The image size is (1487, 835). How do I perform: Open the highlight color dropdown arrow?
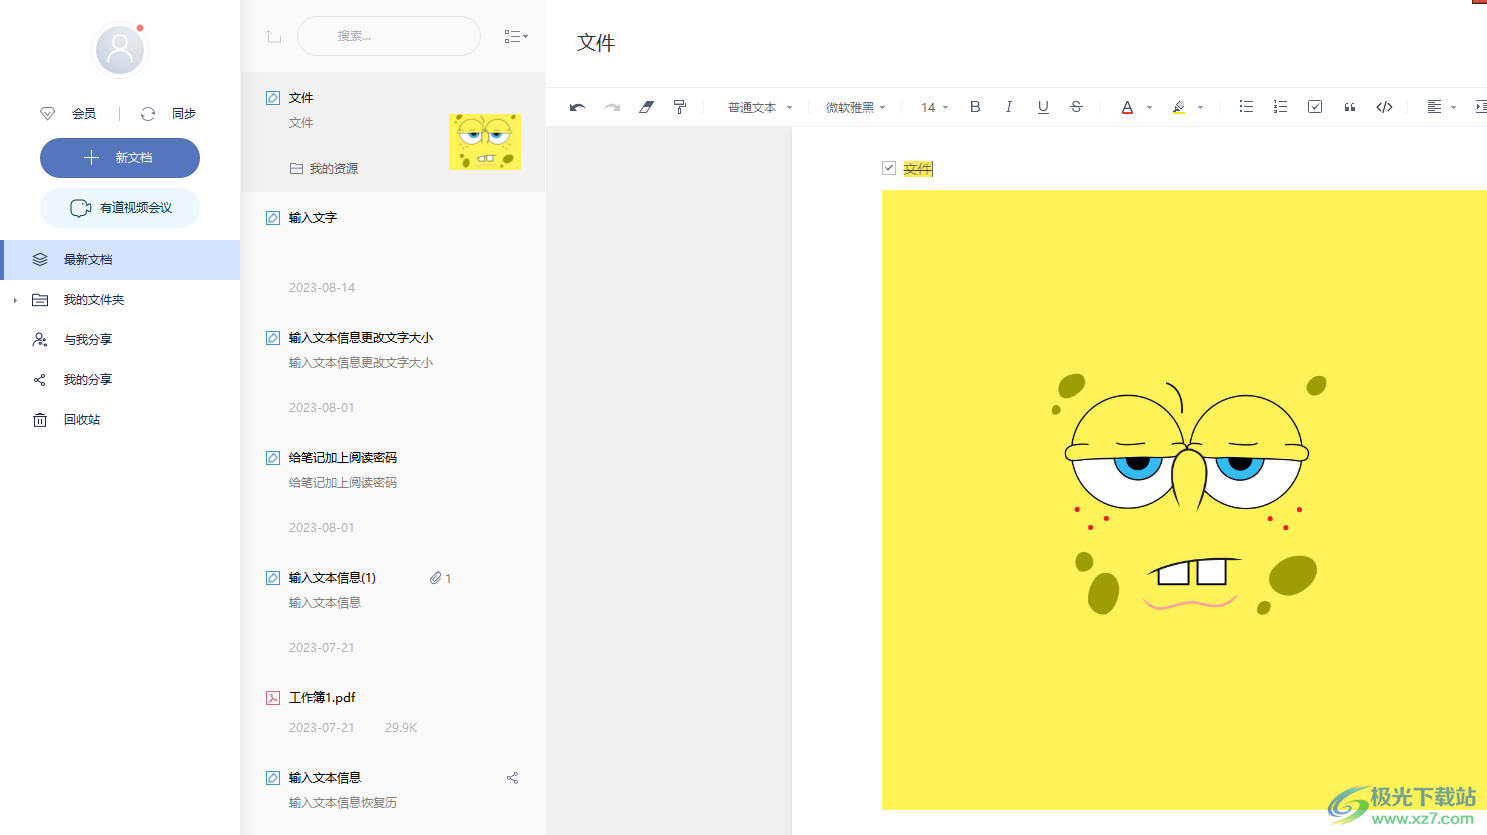coord(1200,108)
